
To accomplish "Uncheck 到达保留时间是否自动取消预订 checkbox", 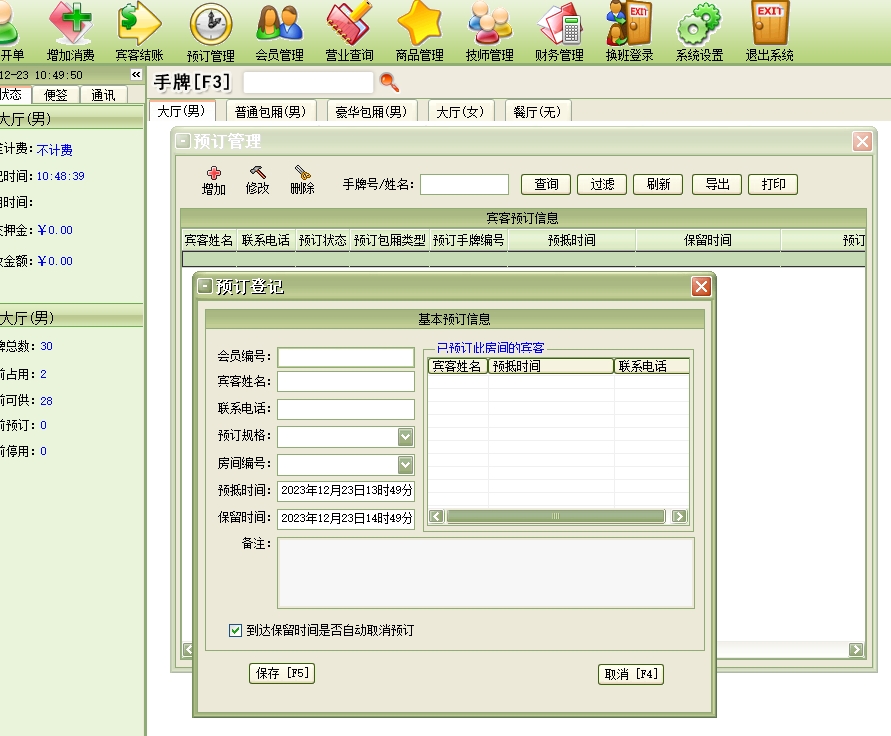I will [x=236, y=630].
